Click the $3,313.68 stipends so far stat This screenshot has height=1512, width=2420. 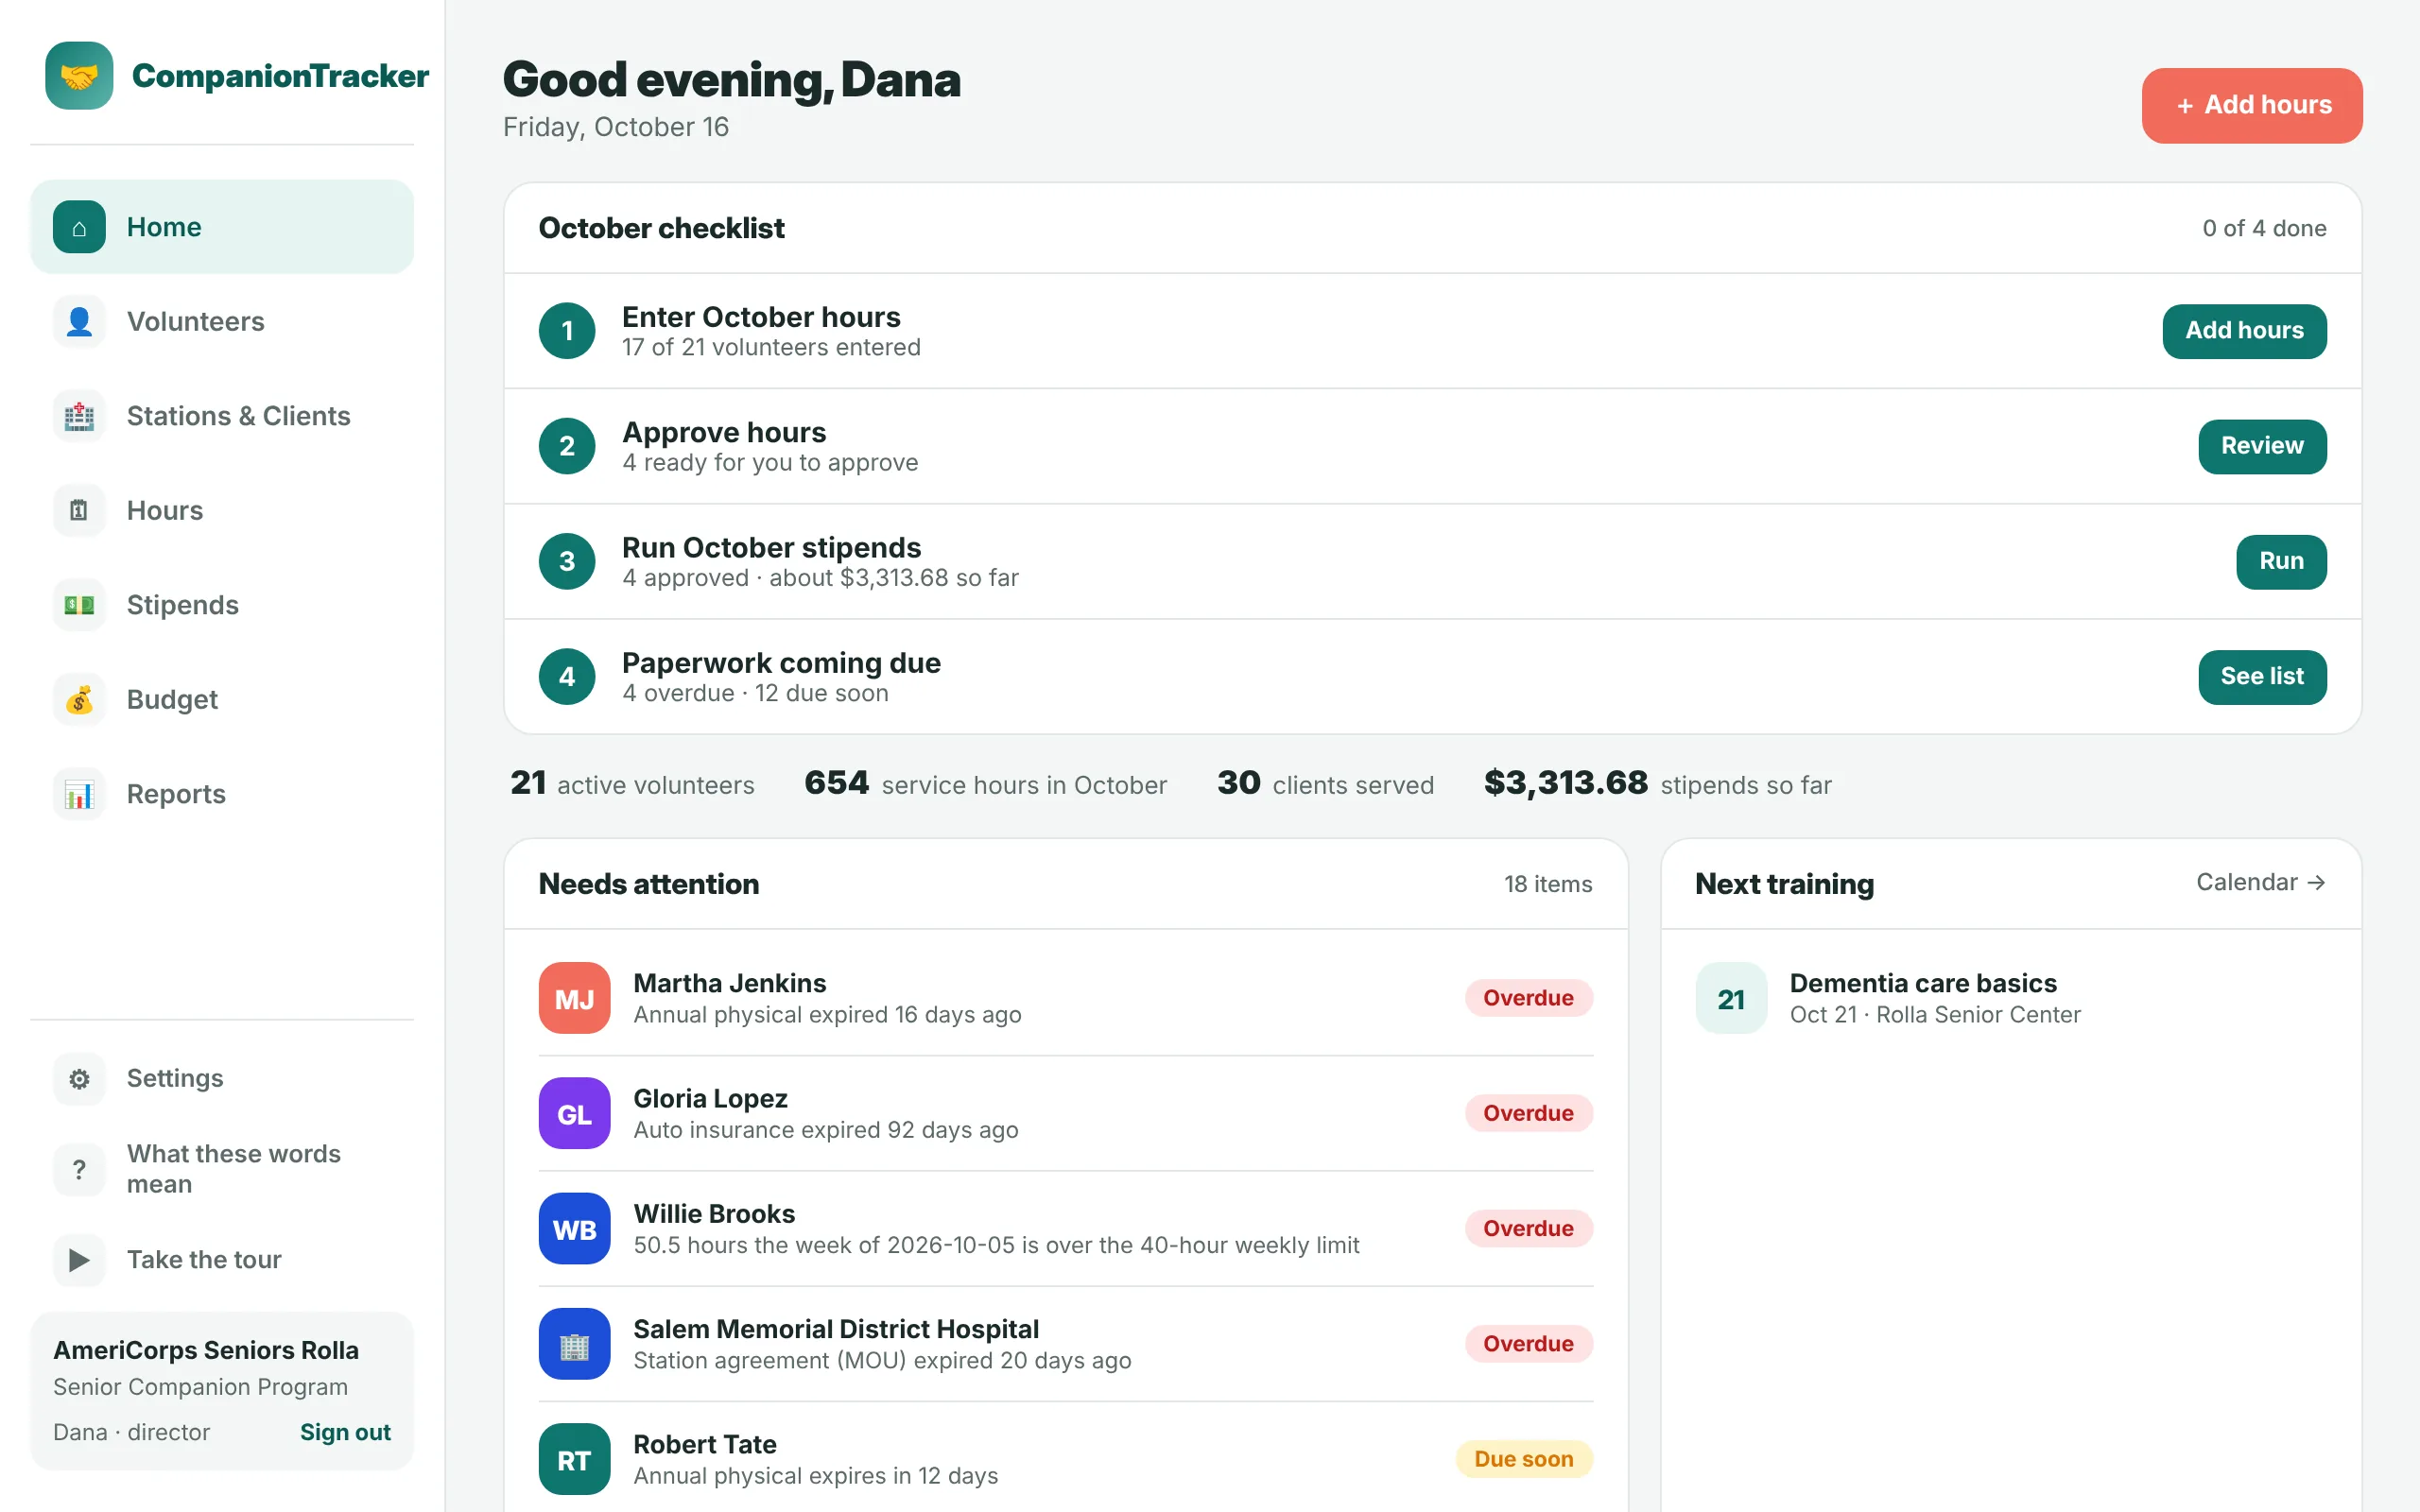pos(1657,783)
